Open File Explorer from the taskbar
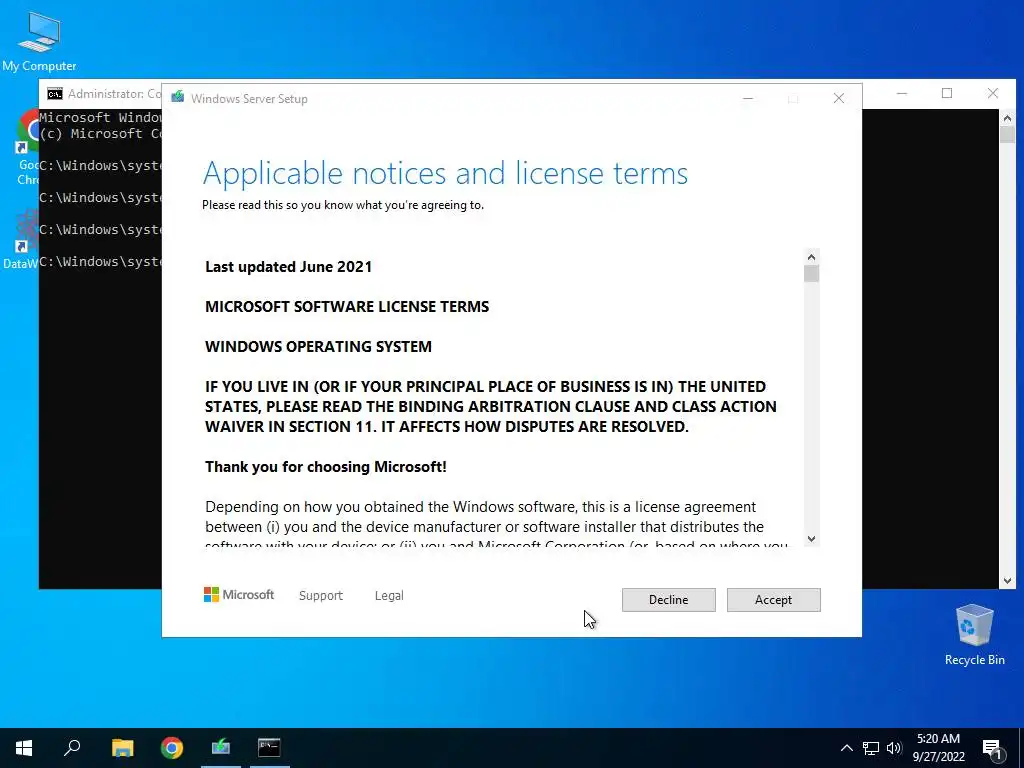The image size is (1024, 768). click(x=122, y=748)
